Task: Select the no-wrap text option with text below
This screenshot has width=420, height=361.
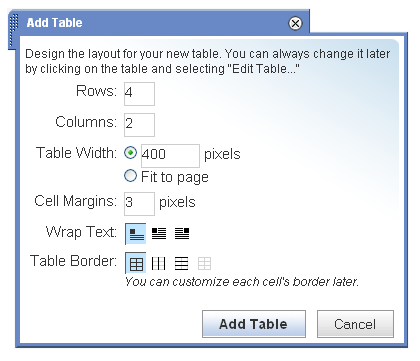Action: (x=136, y=234)
